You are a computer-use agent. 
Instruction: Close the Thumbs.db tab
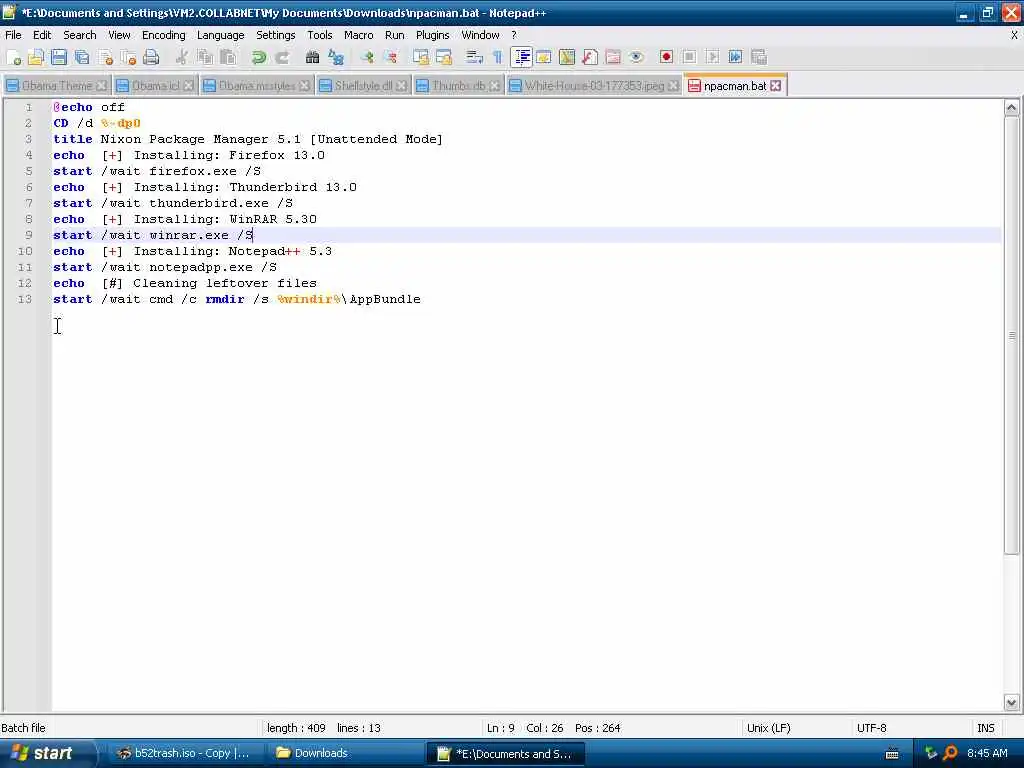point(494,86)
